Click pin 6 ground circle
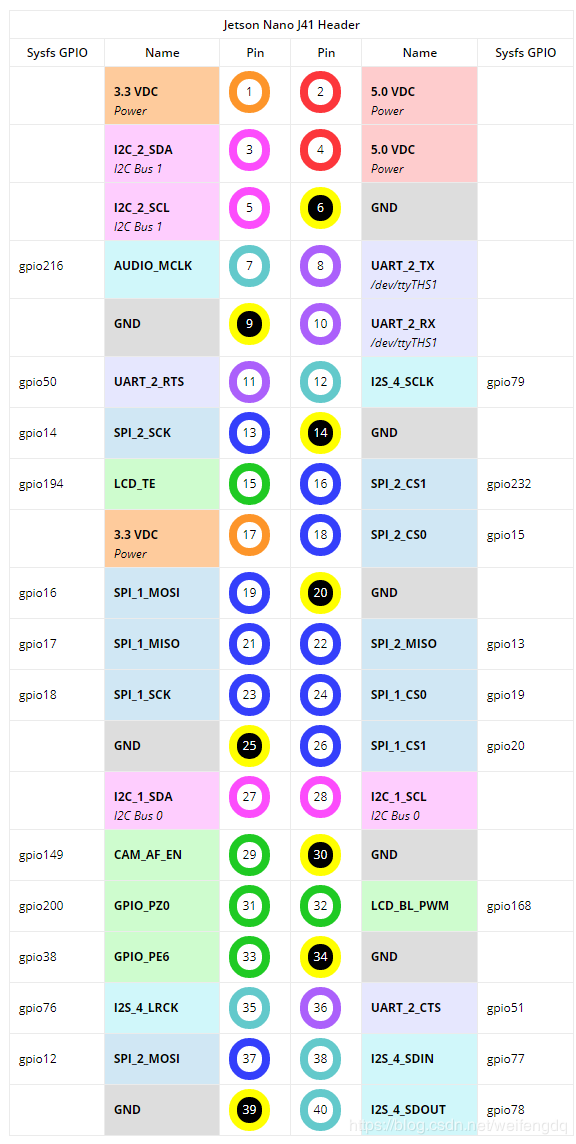Image resolution: width=576 pixels, height=1144 pixels. 320,208
